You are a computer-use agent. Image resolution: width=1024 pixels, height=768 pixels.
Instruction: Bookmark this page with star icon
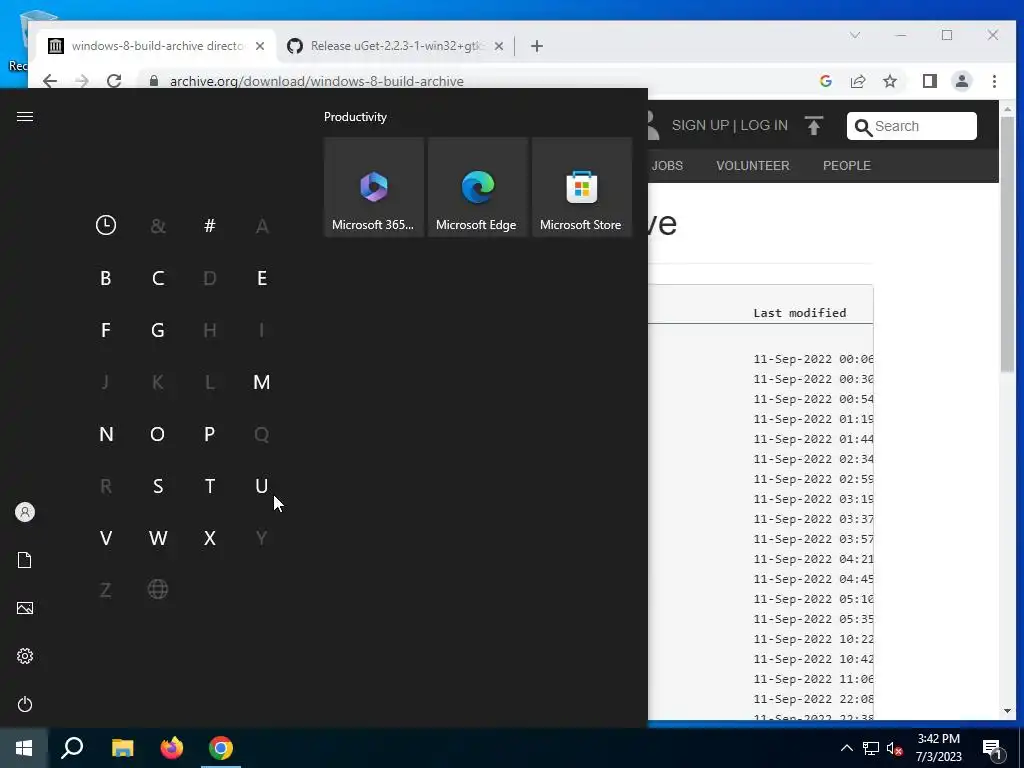coord(889,81)
